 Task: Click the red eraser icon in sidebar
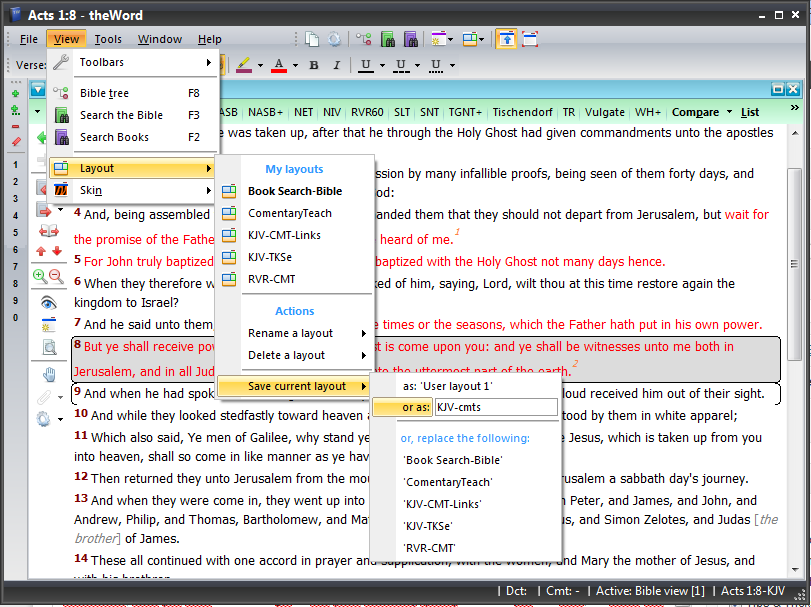16,142
